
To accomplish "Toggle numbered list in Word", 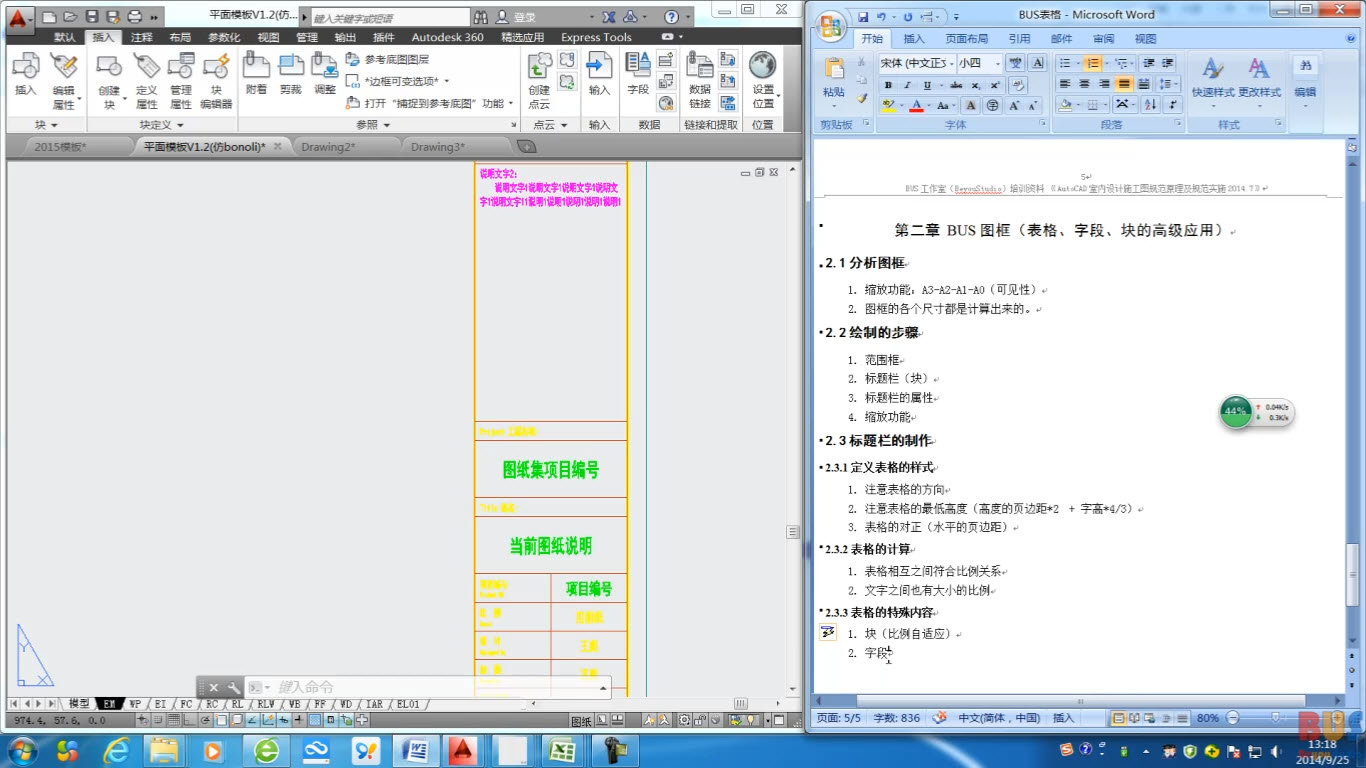I will pyautogui.click(x=1093, y=64).
